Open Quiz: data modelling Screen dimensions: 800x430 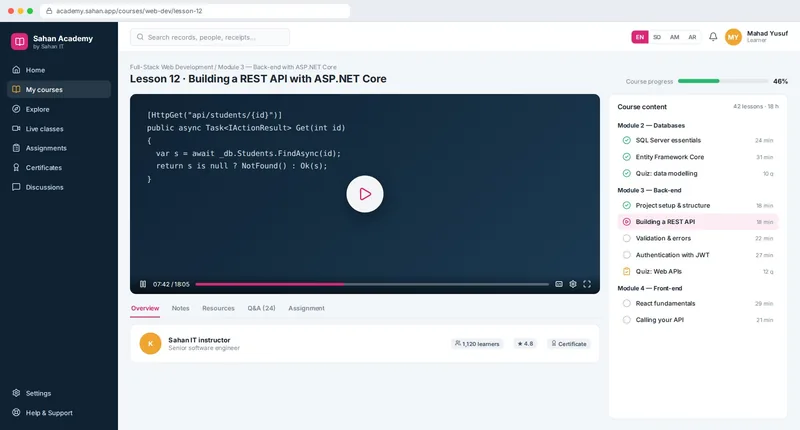[x=698, y=173]
